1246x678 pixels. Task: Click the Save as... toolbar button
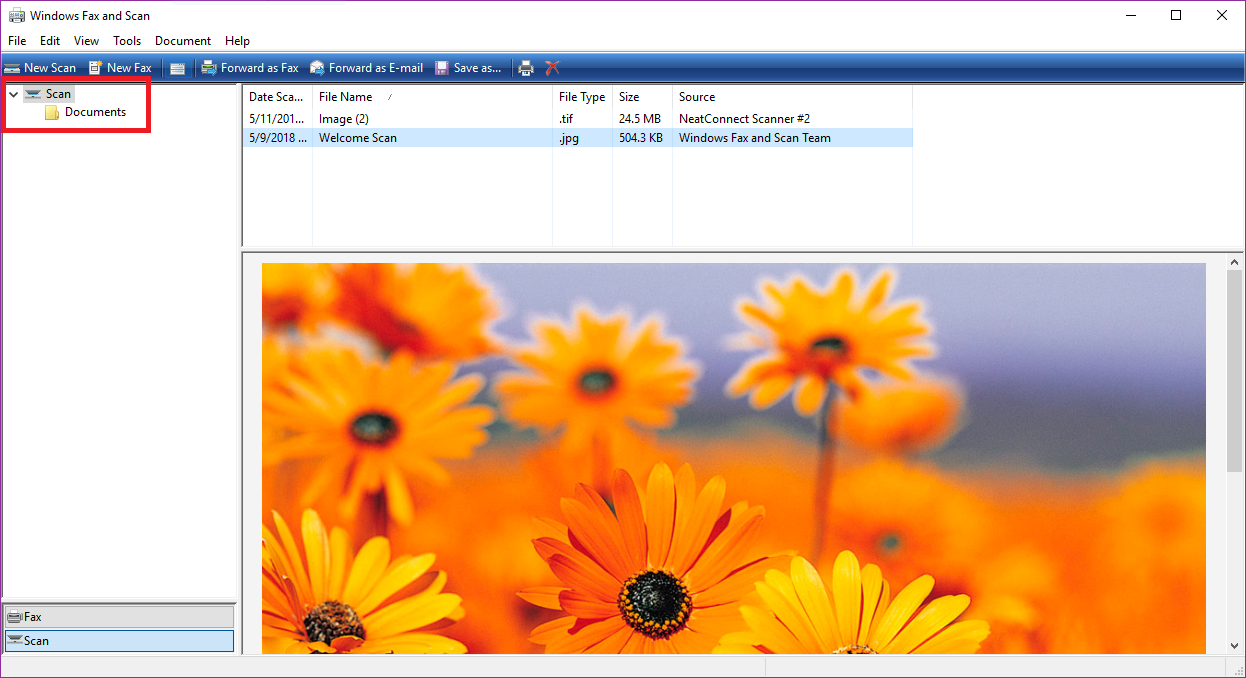pos(468,68)
